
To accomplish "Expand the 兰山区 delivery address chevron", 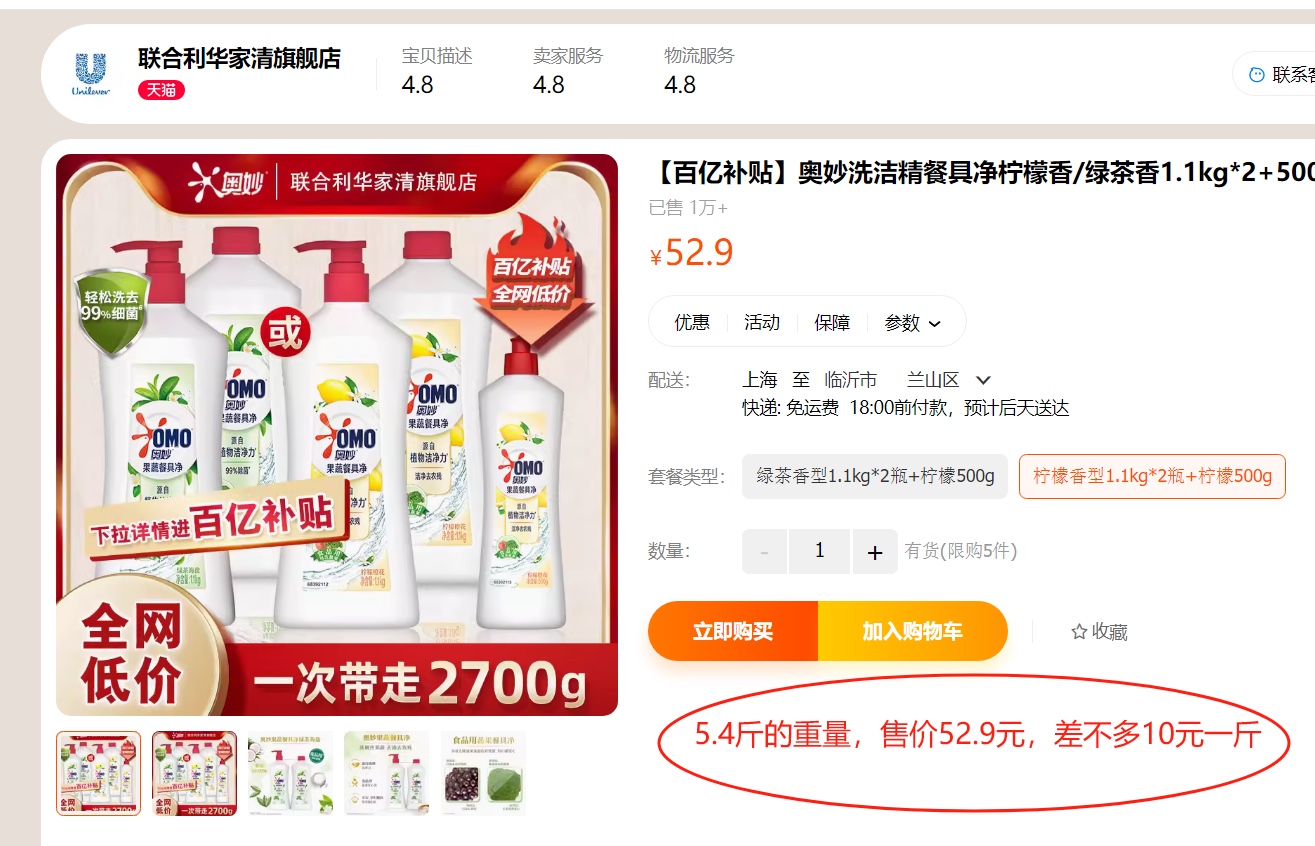I will tap(983, 380).
